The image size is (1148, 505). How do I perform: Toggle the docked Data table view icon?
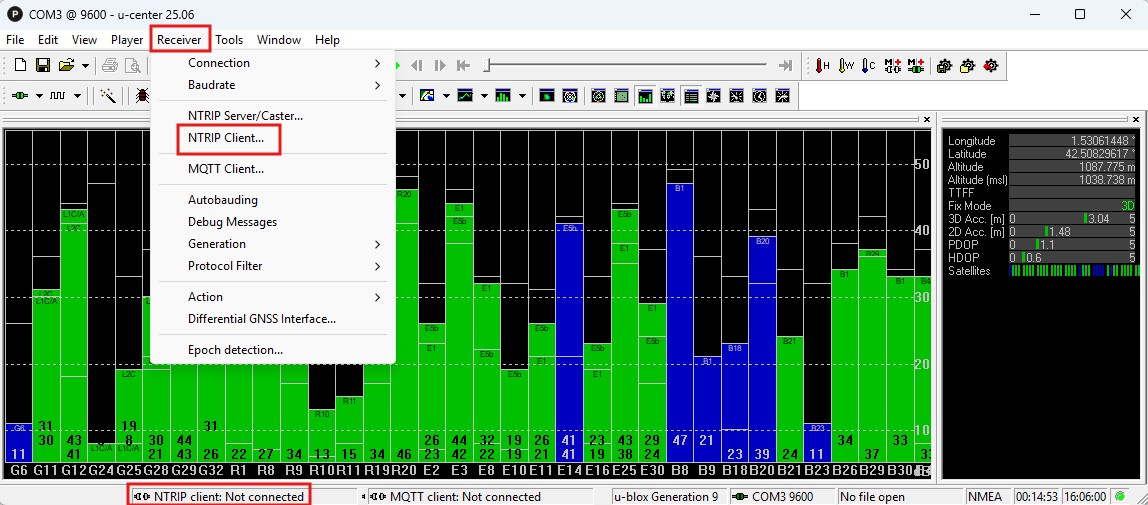(x=691, y=96)
